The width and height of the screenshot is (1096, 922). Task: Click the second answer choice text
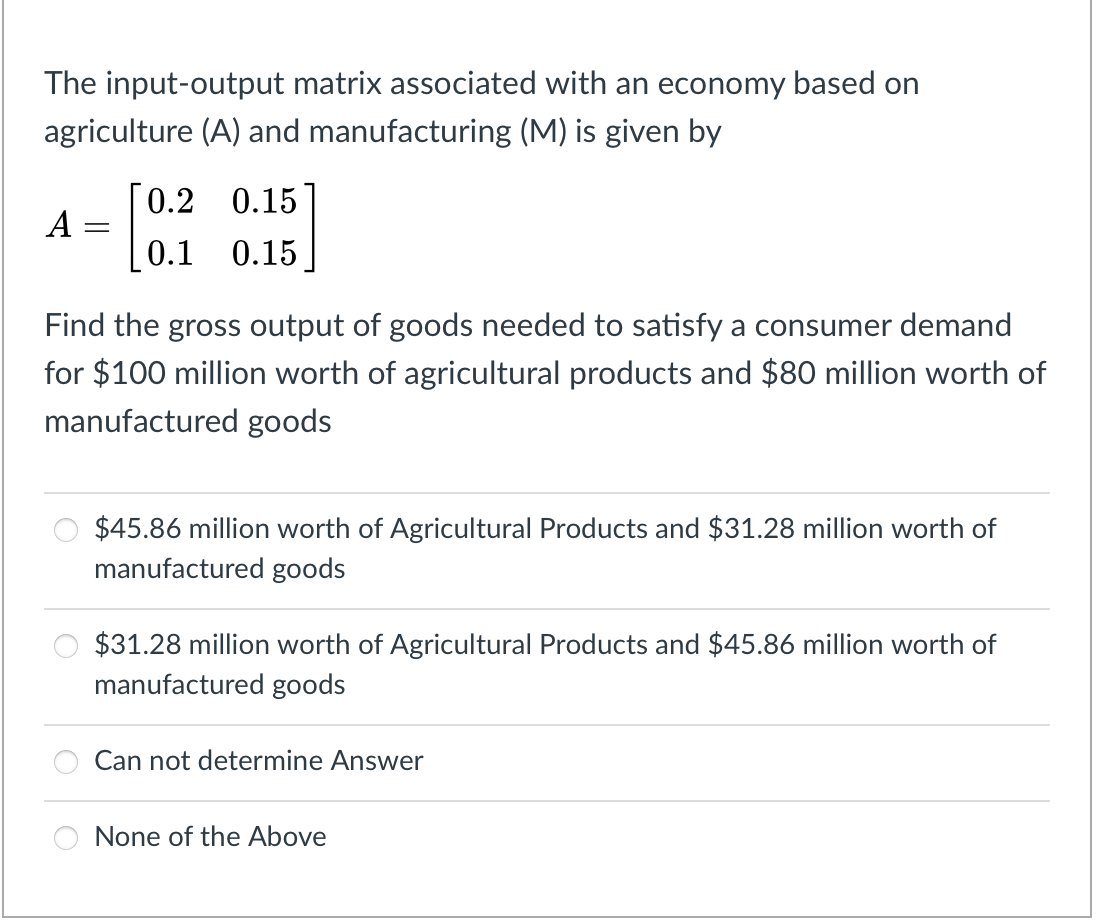tap(545, 646)
